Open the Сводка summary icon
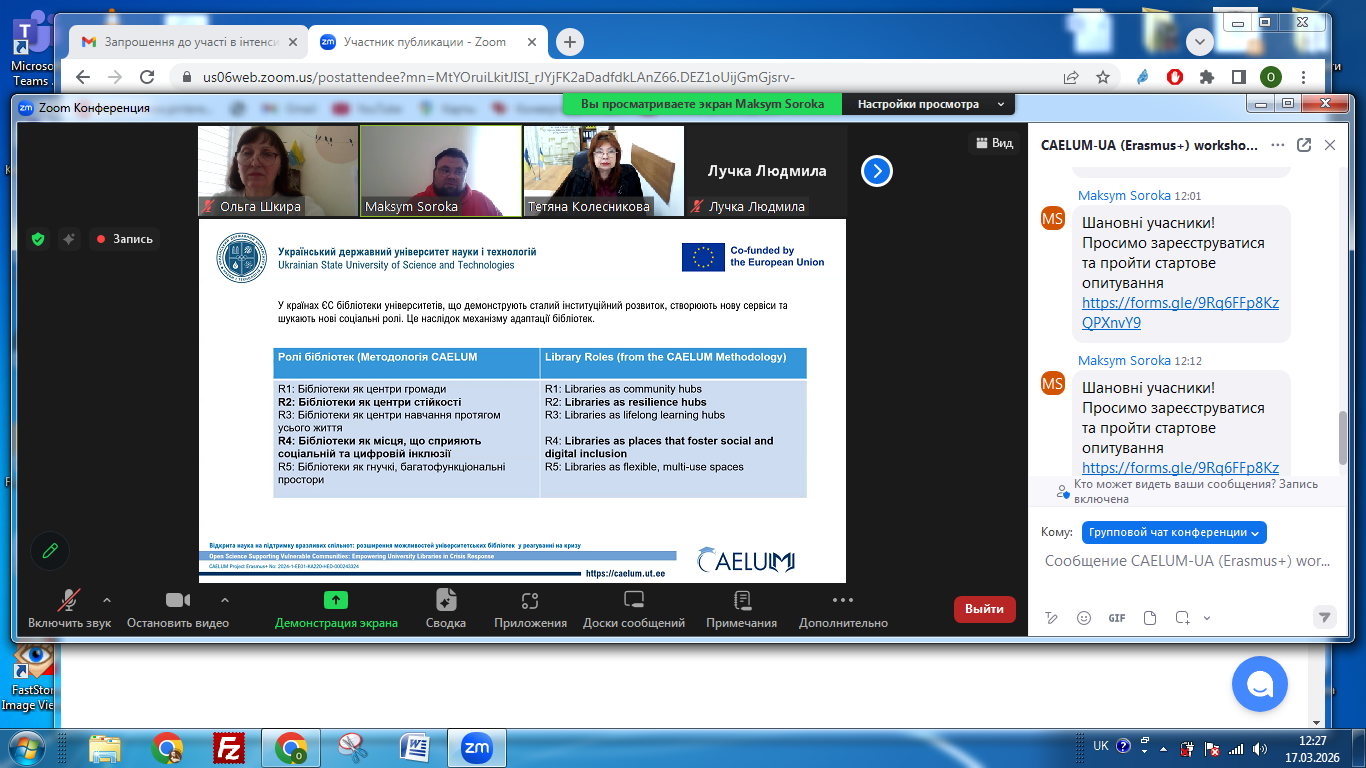The image size is (1366, 768). coord(445,601)
